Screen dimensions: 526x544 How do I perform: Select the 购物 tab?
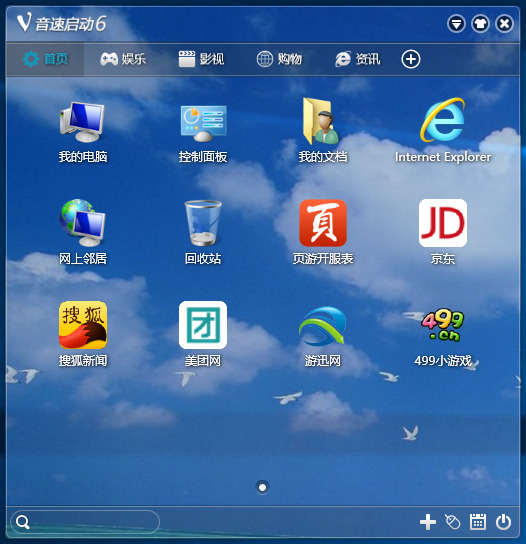coord(279,59)
